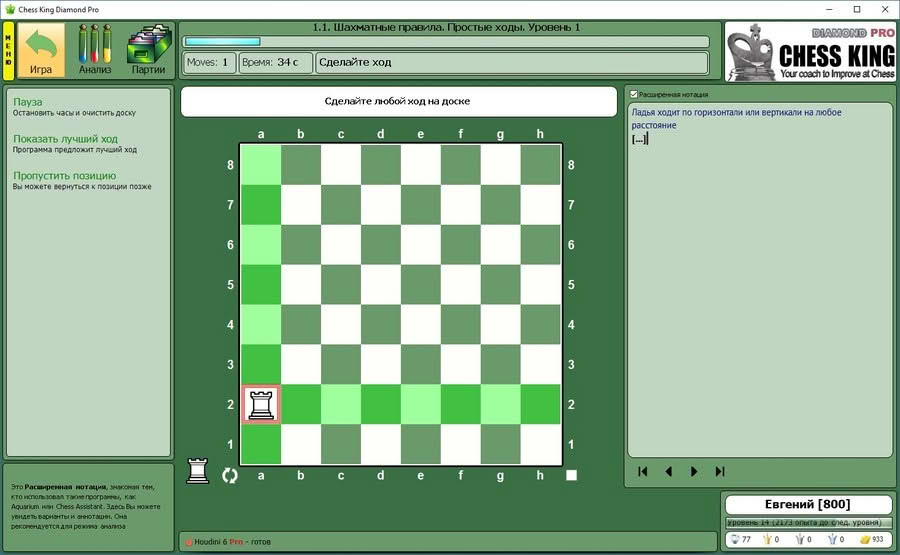Click Показать лучший ход link
Viewport: 900px width, 555px height.
65,139
